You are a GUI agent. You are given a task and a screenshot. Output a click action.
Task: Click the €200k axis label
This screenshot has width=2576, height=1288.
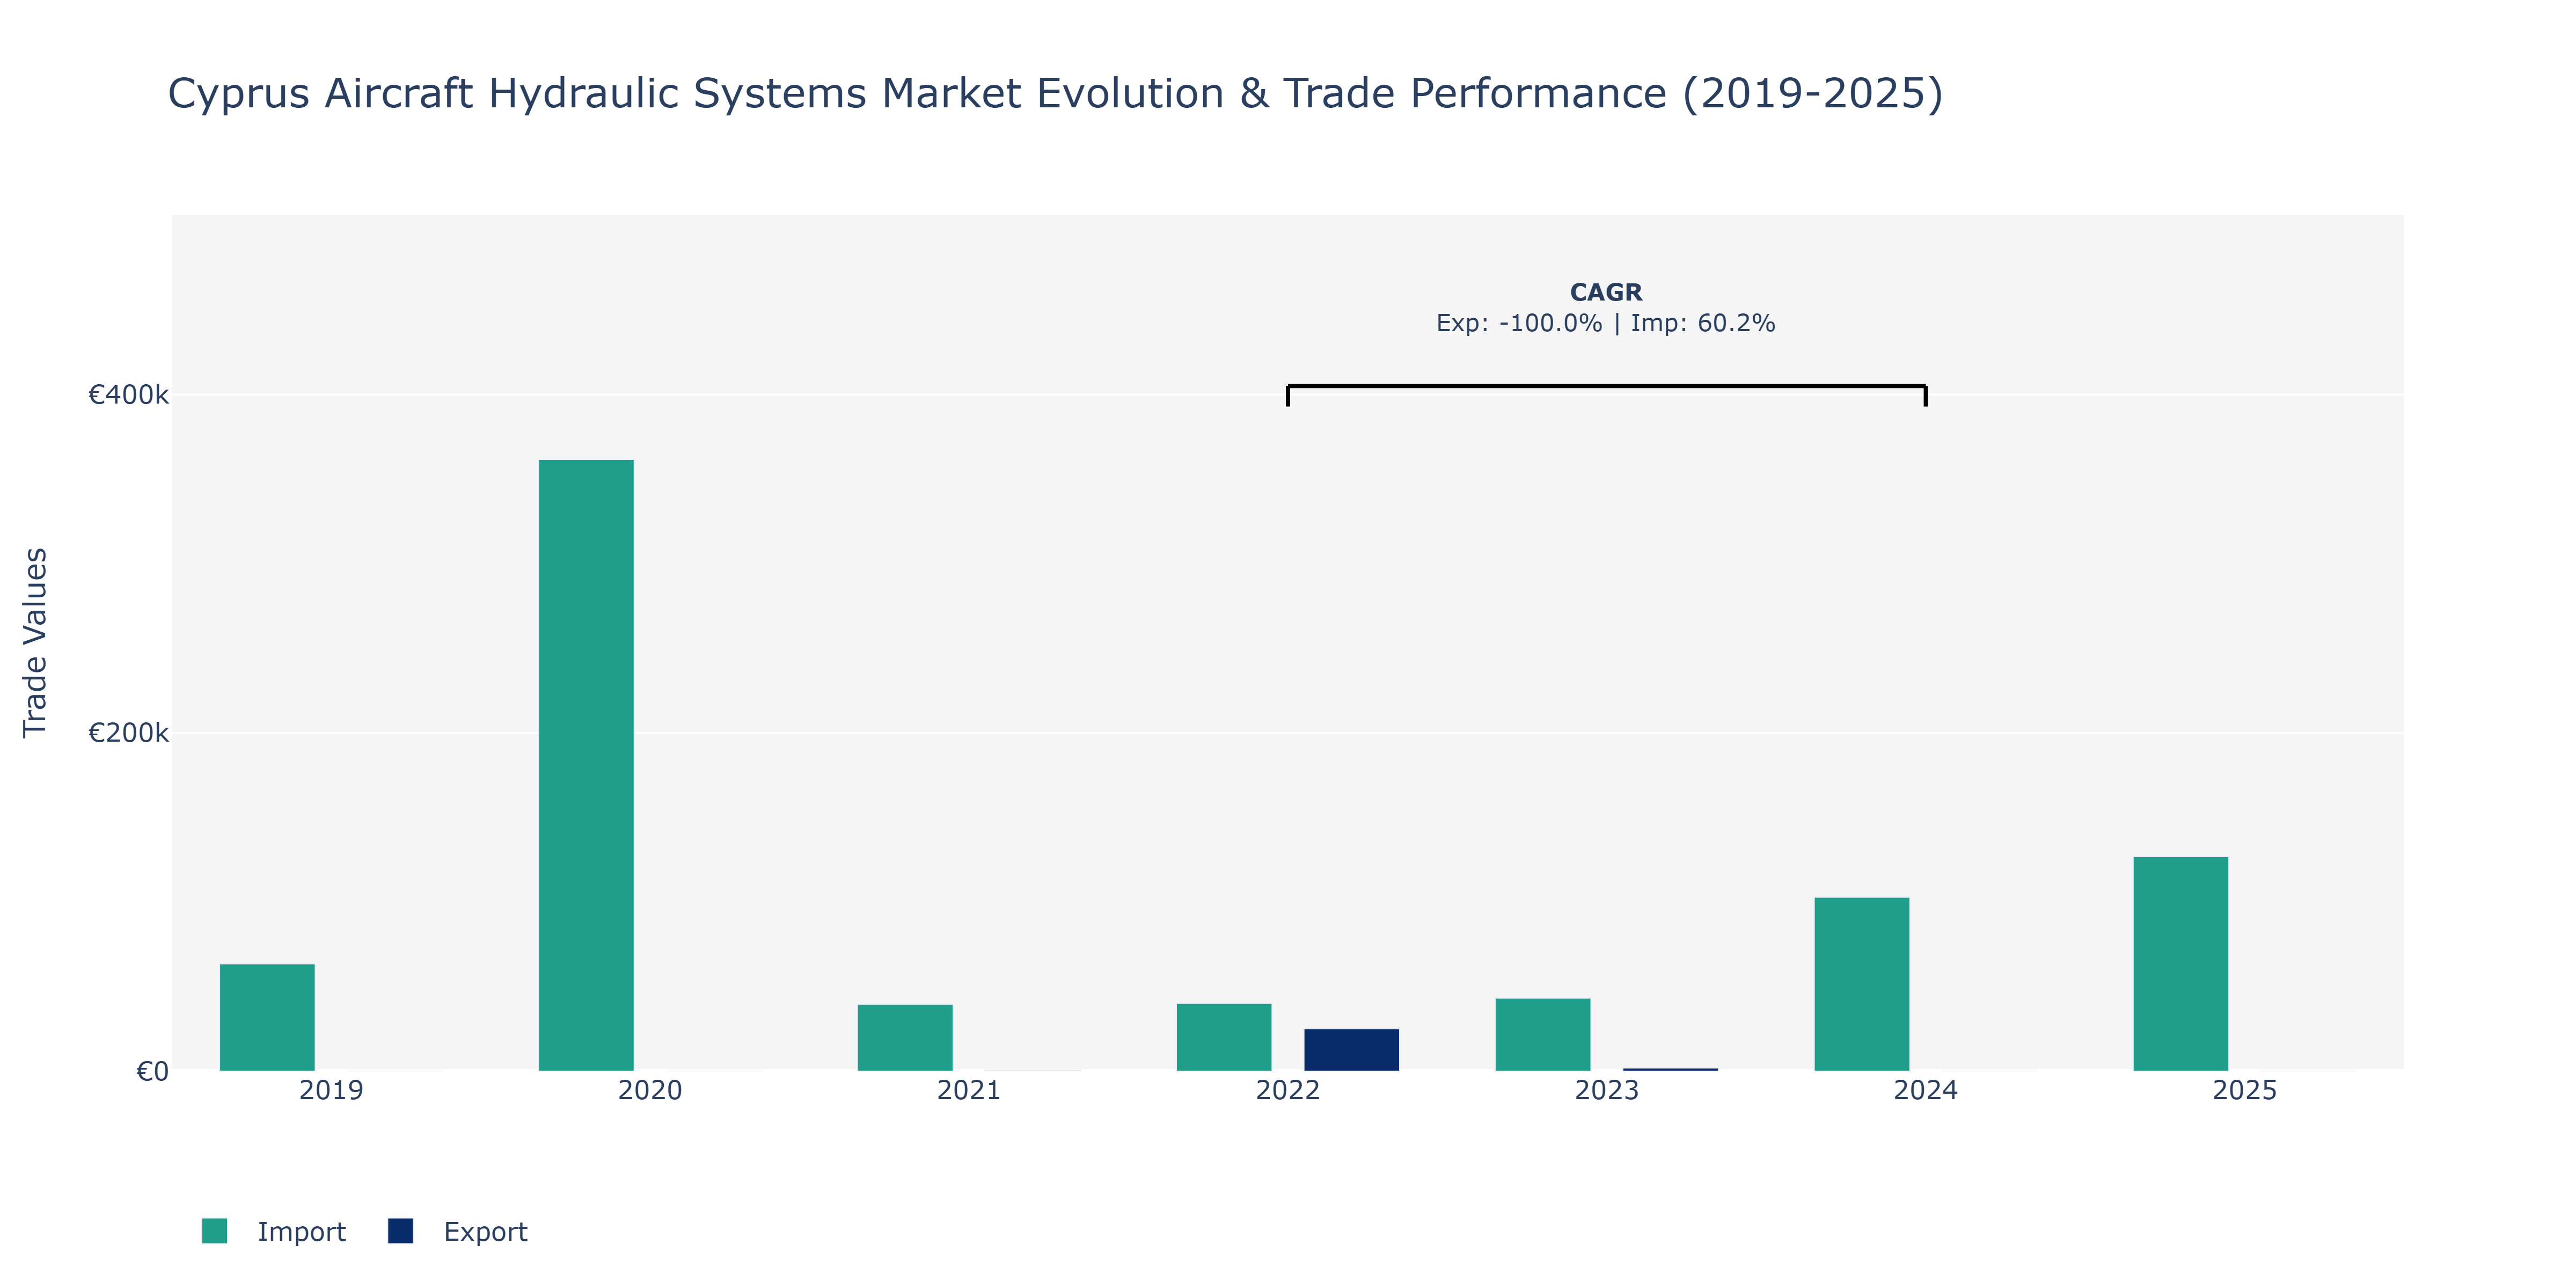pyautogui.click(x=128, y=733)
